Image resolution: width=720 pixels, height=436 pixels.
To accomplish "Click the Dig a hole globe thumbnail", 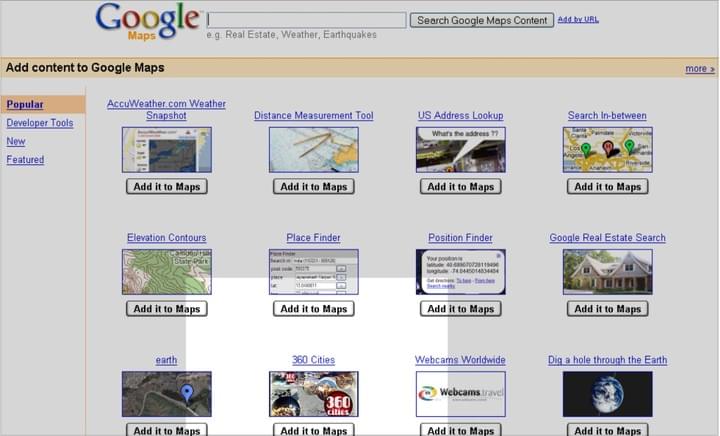I will 608,394.
